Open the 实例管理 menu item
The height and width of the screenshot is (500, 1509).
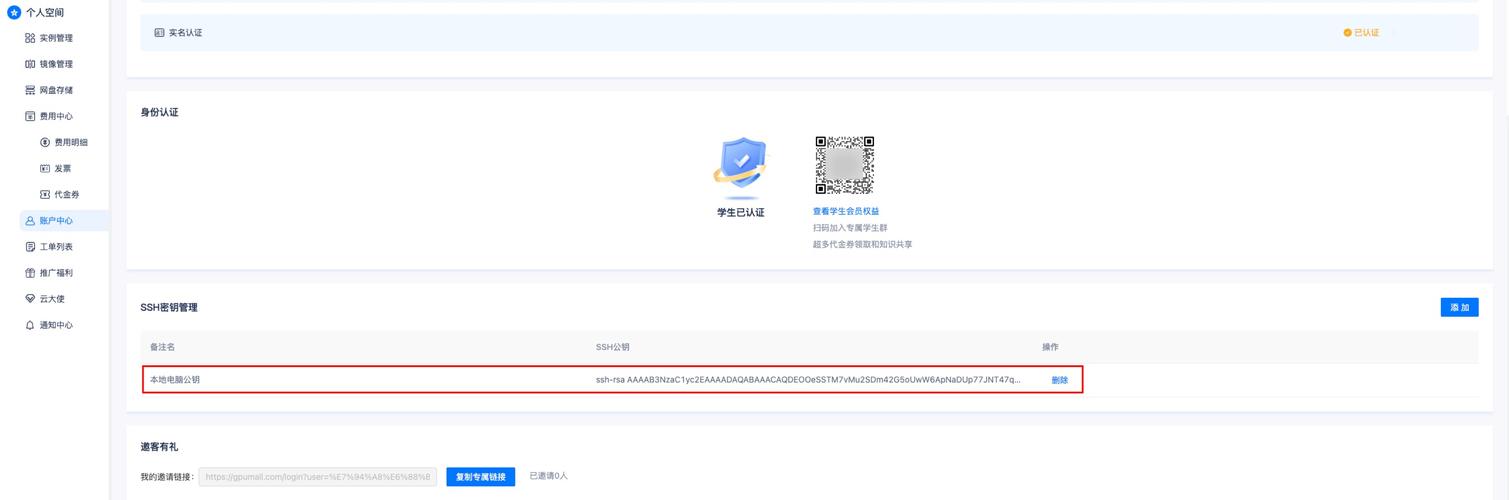pyautogui.click(x=56, y=38)
